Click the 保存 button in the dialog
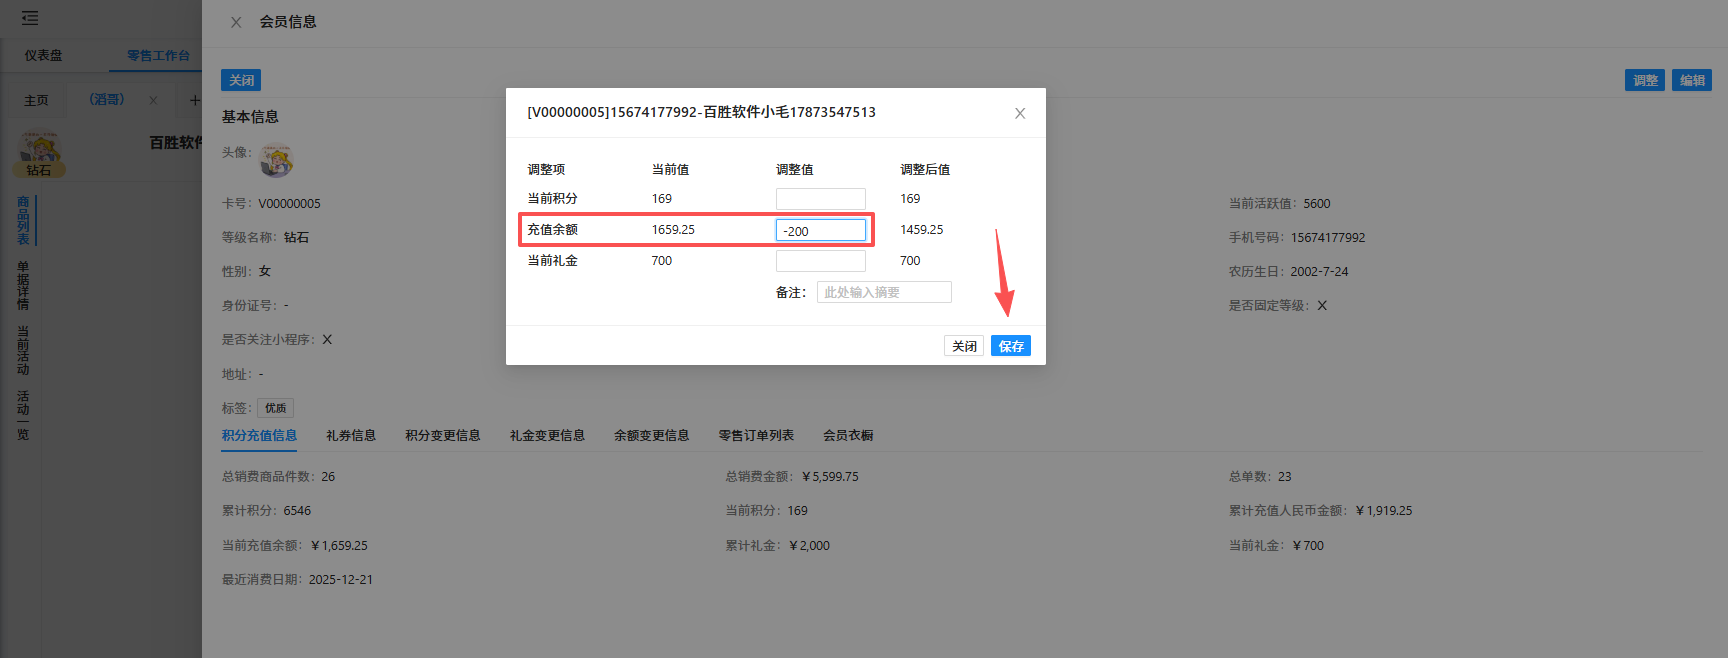This screenshot has height=658, width=1728. pyautogui.click(x=1011, y=346)
